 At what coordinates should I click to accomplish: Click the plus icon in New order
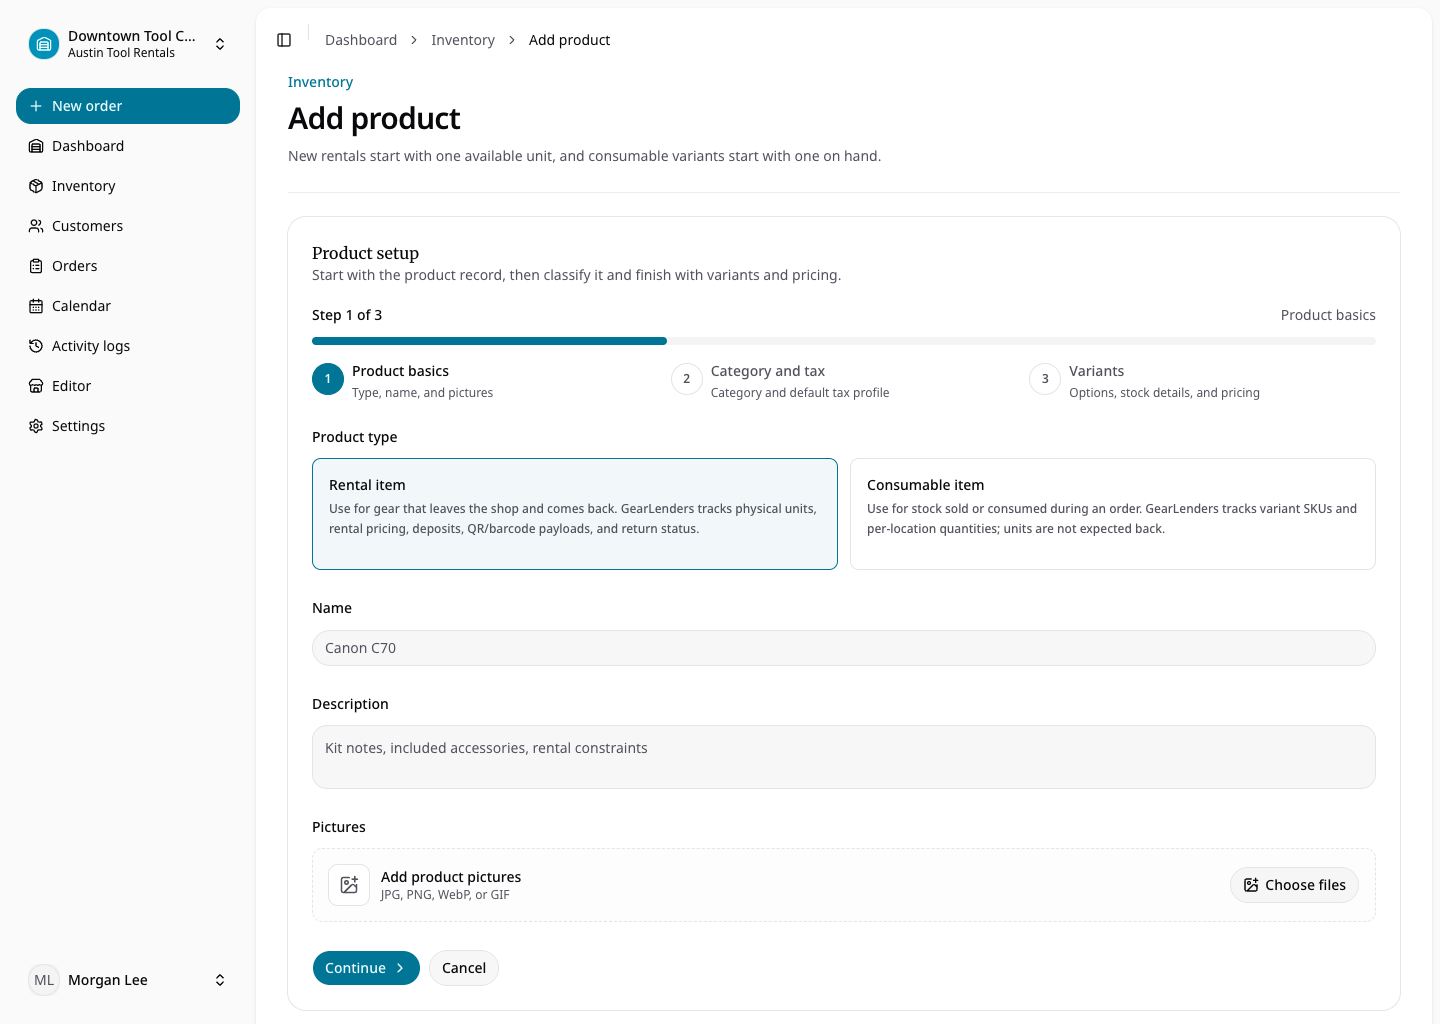[x=36, y=106]
